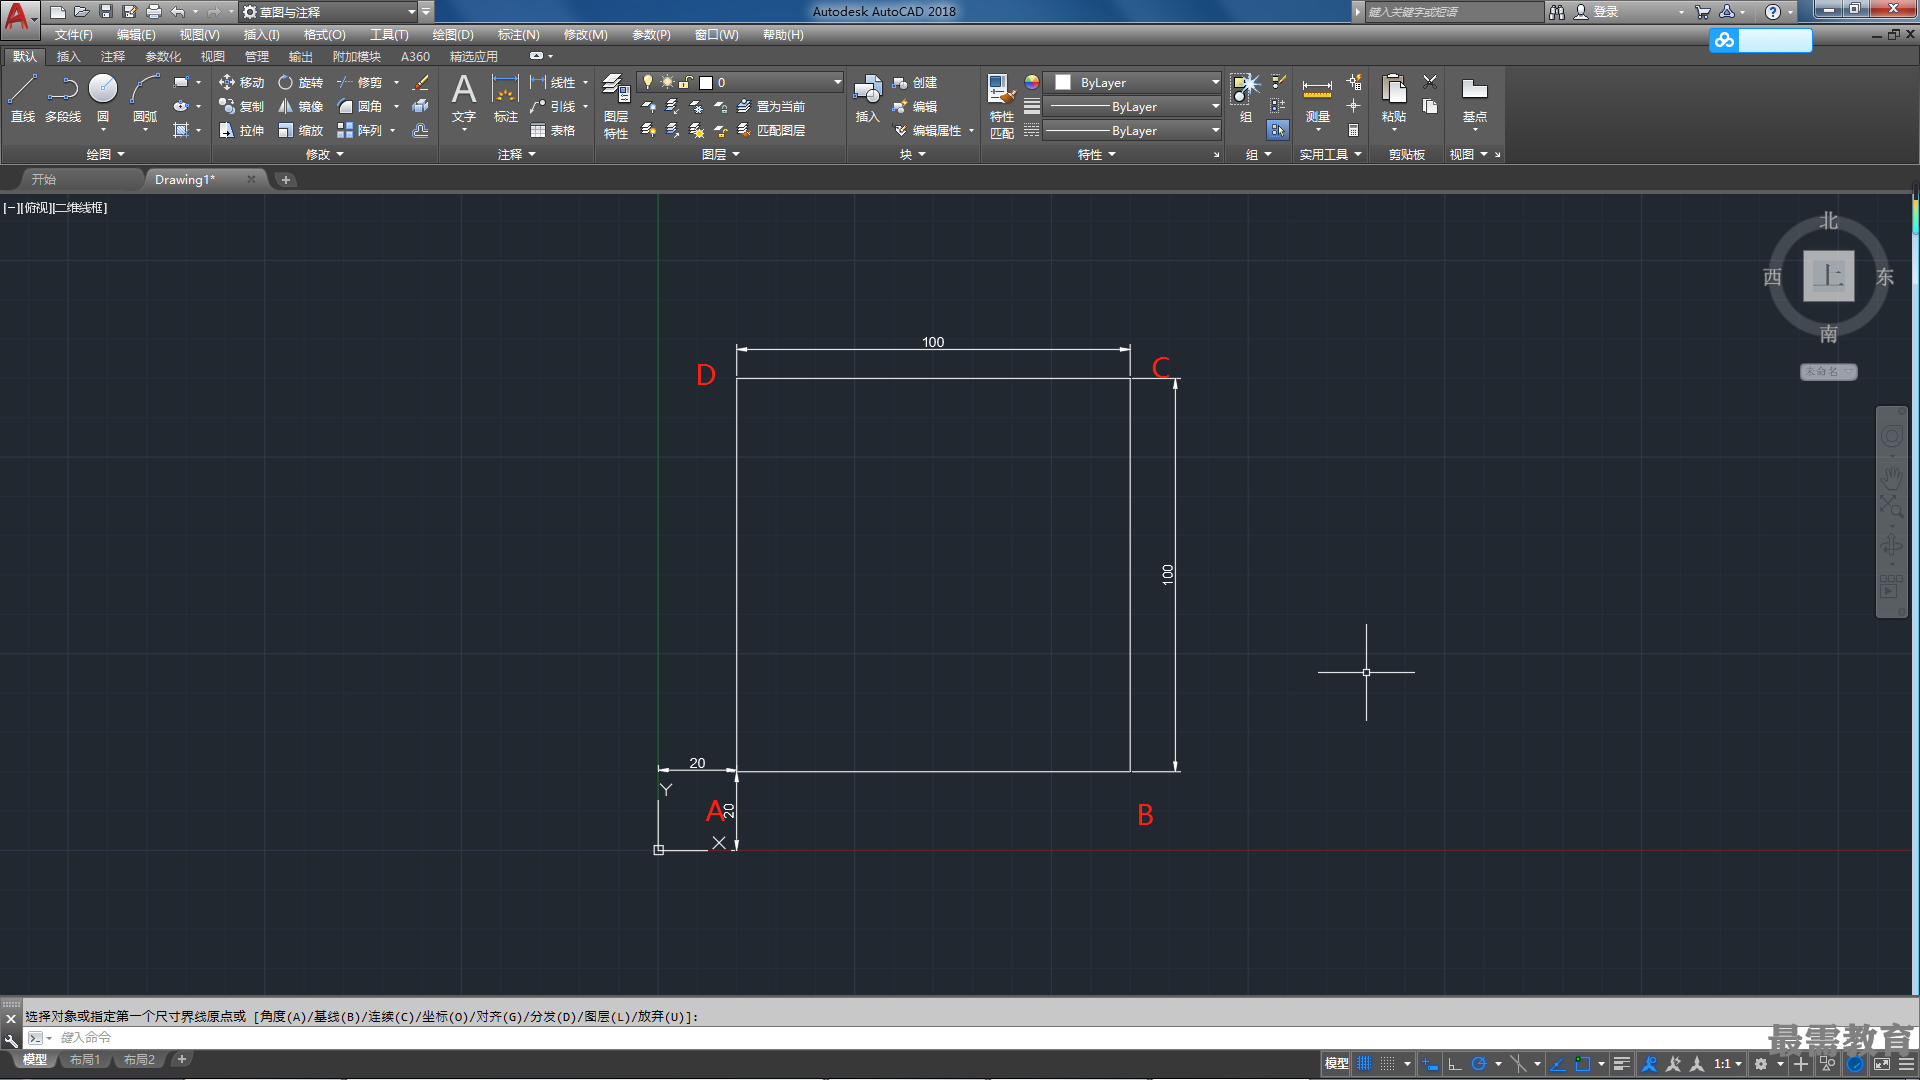The width and height of the screenshot is (1920, 1080).
Task: Toggle snap mode dotted-grid icon in status bar
Action: click(x=1387, y=1063)
